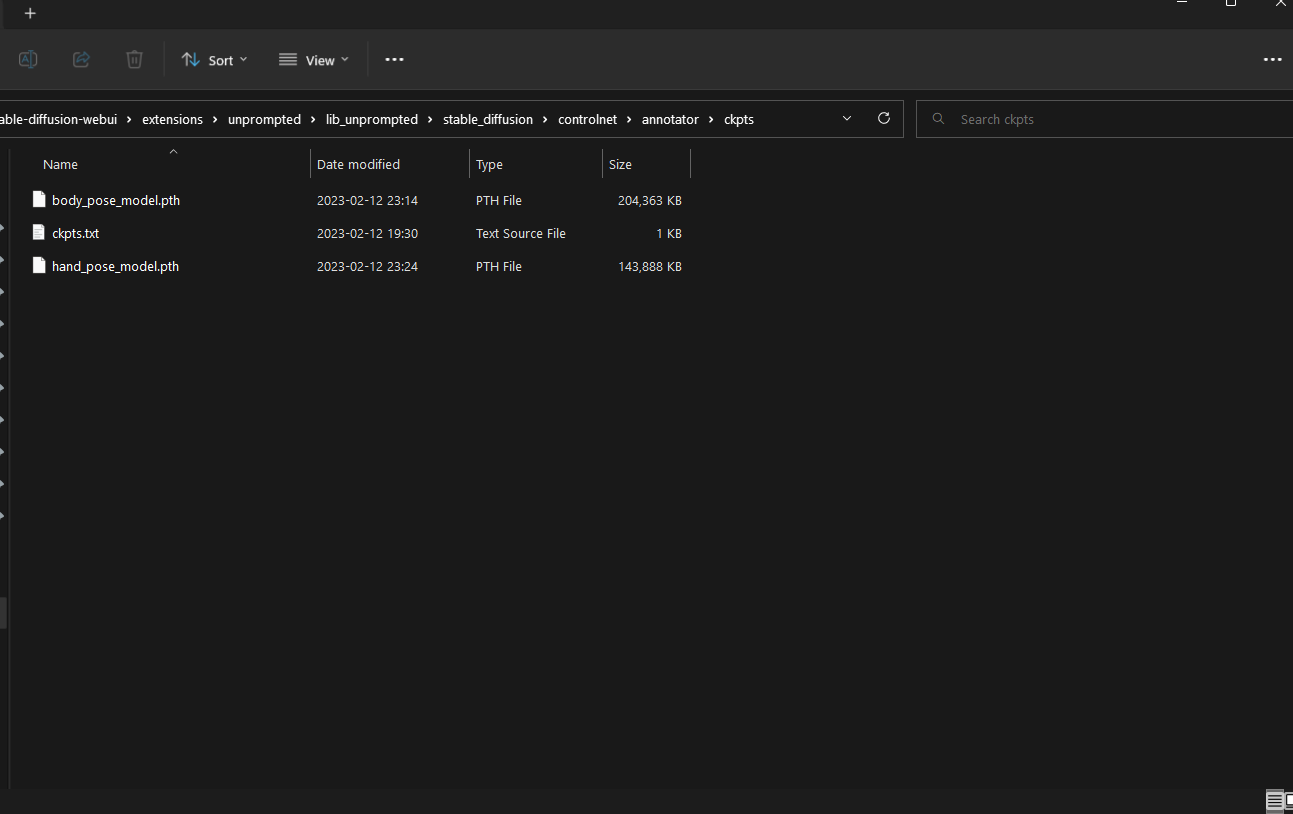Click the hand_pose_model.pth file icon

39,265
